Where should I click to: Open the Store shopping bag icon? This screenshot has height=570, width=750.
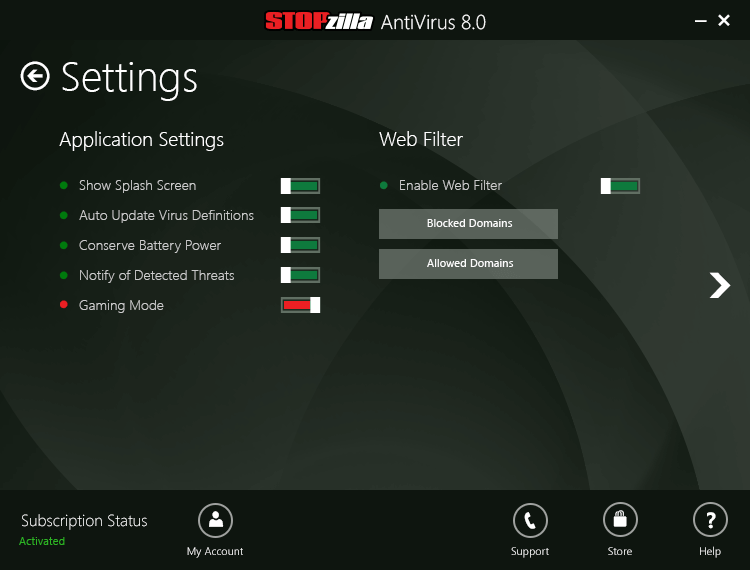[x=620, y=520]
